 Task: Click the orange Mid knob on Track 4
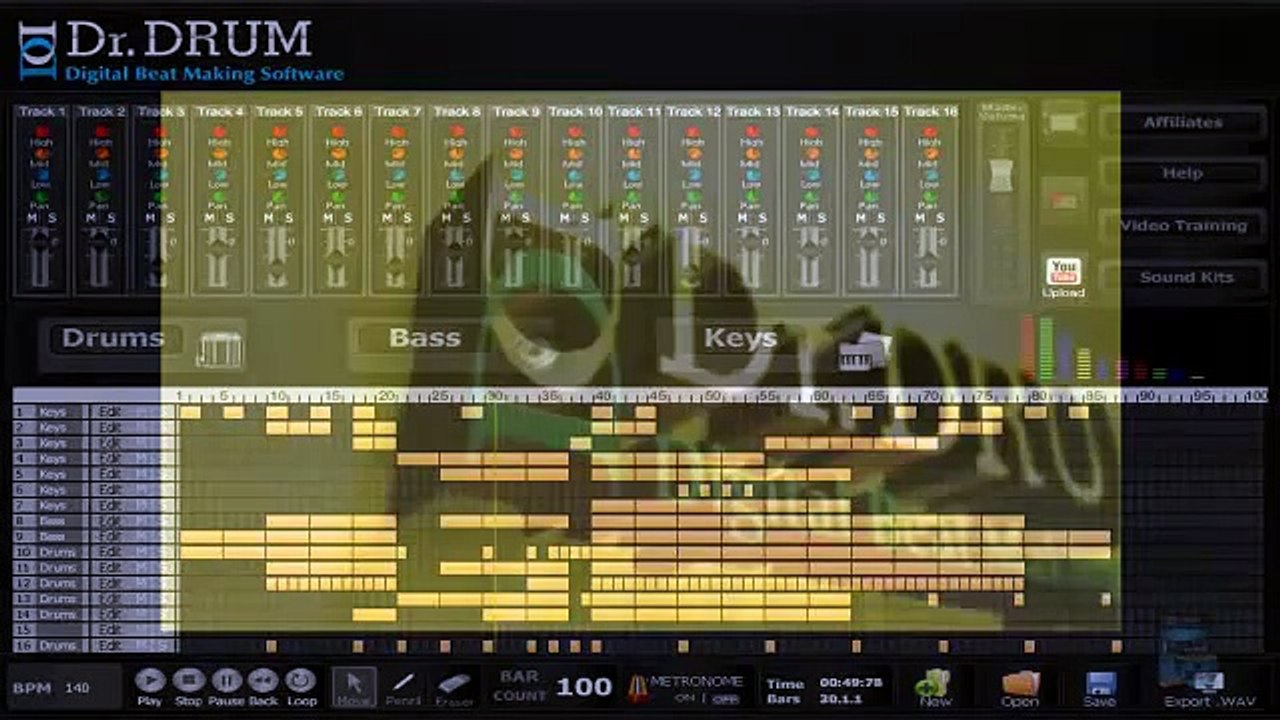click(219, 154)
